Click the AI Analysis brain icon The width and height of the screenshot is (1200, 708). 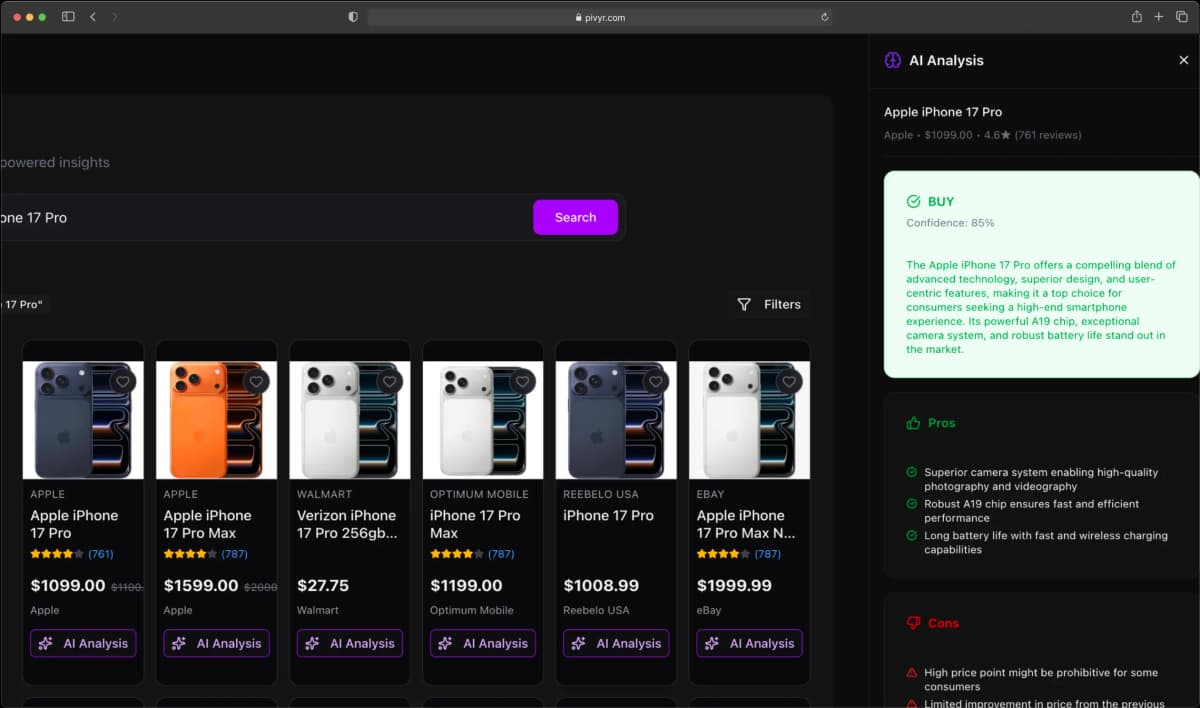892,60
